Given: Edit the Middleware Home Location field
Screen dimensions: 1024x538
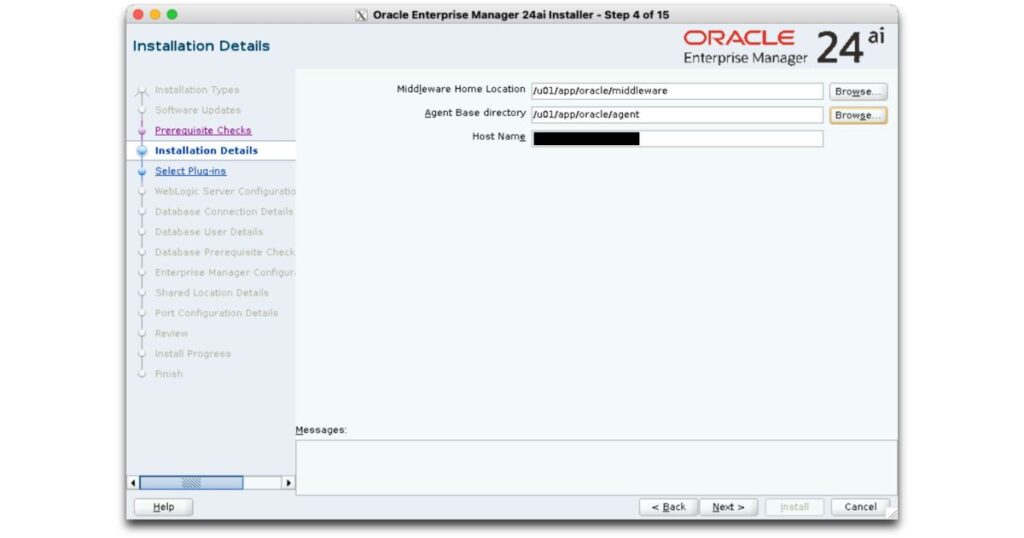Looking at the screenshot, I should coord(677,91).
